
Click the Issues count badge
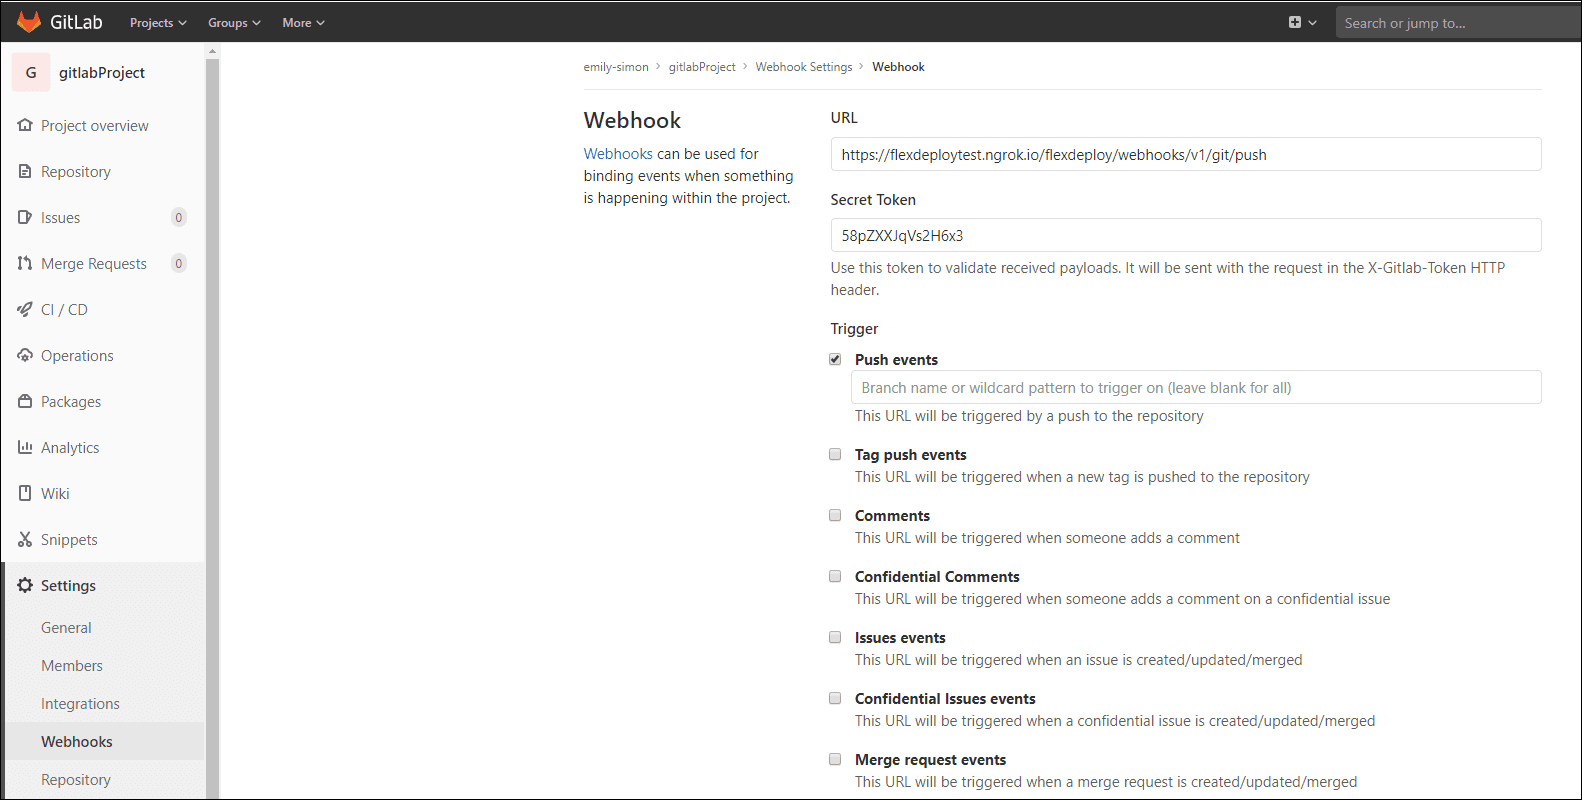(179, 217)
